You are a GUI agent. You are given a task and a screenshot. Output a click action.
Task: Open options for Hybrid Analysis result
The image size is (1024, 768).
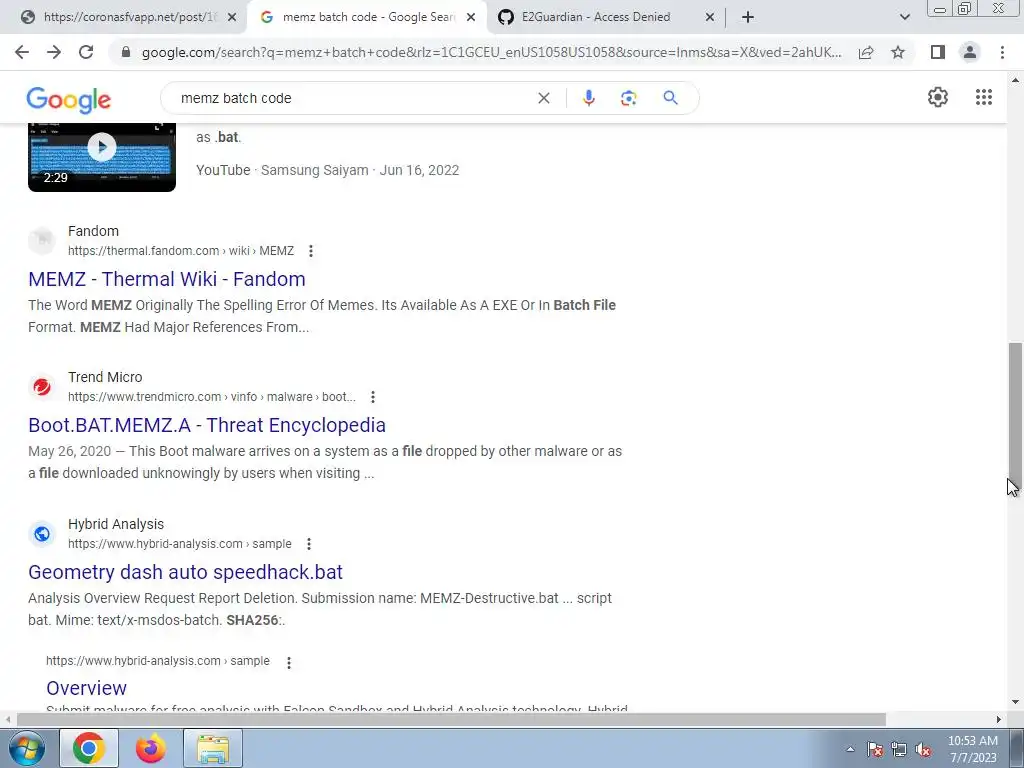309,544
